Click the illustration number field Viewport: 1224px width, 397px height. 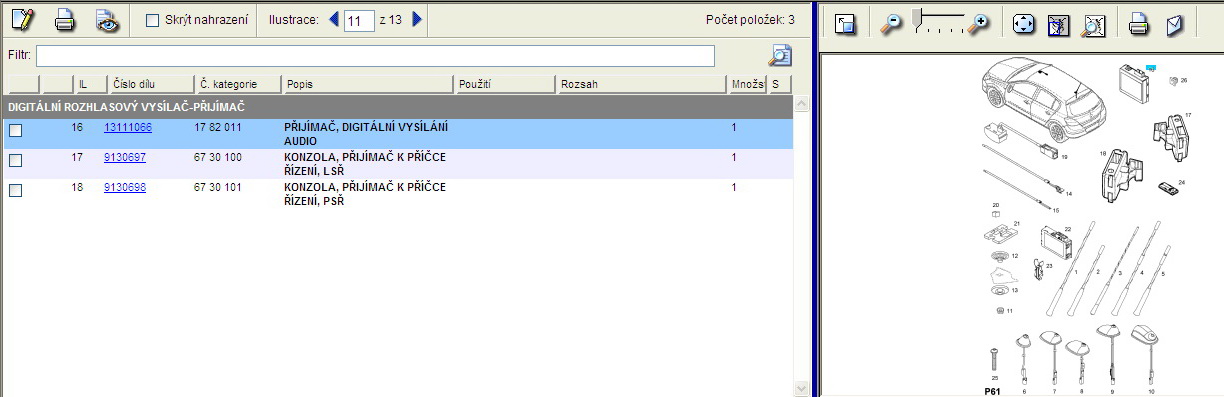[359, 20]
